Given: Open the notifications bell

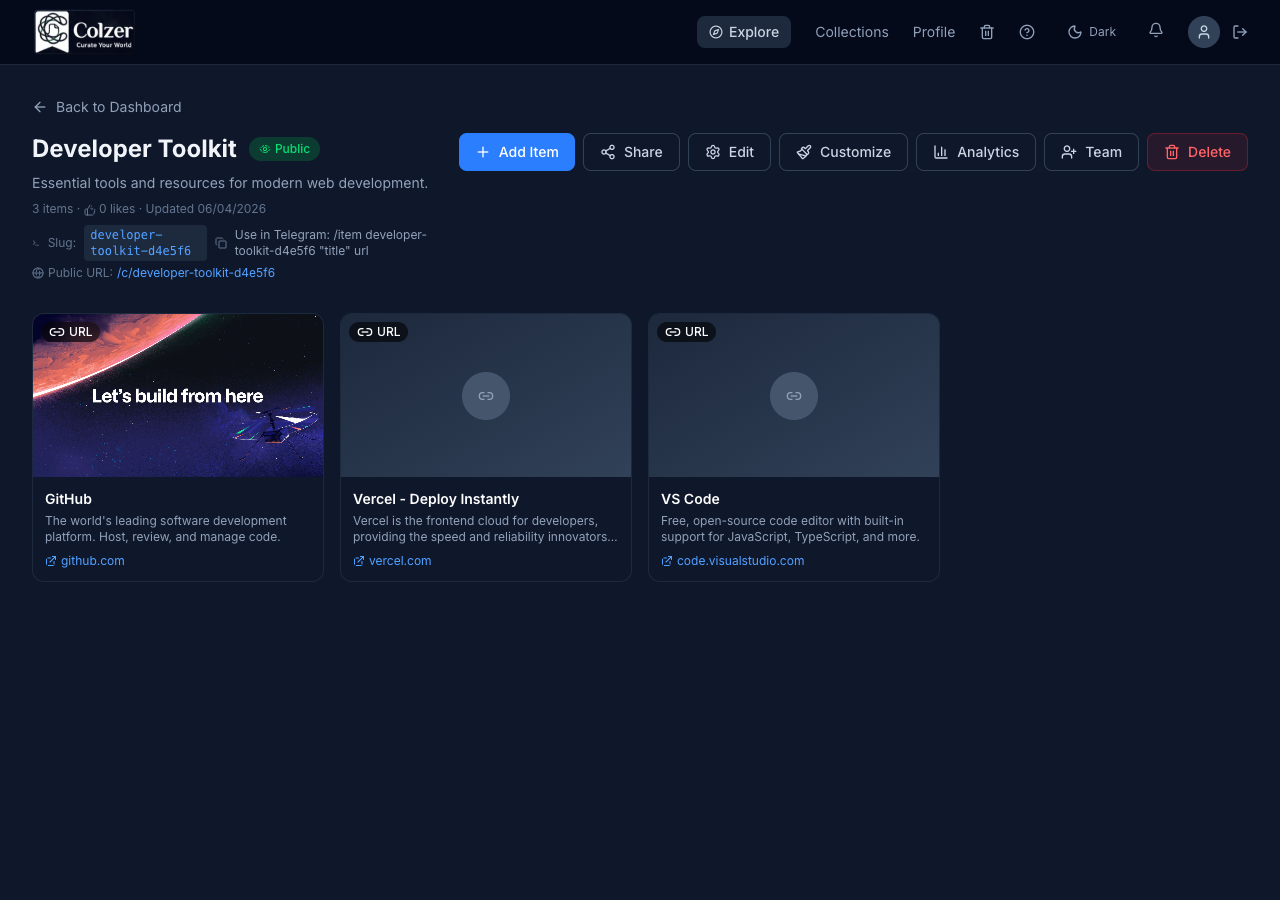Looking at the screenshot, I should (1155, 31).
